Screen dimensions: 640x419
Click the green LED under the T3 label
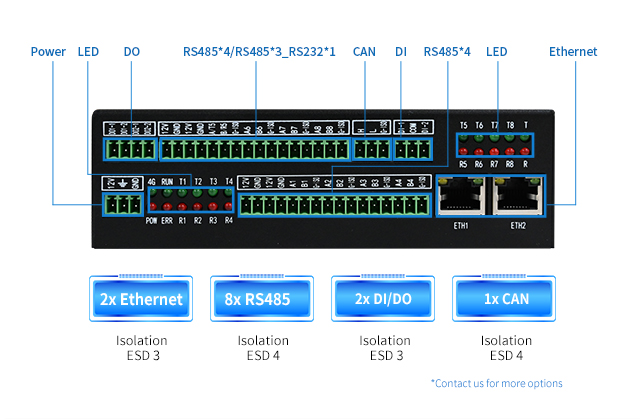tap(213, 192)
